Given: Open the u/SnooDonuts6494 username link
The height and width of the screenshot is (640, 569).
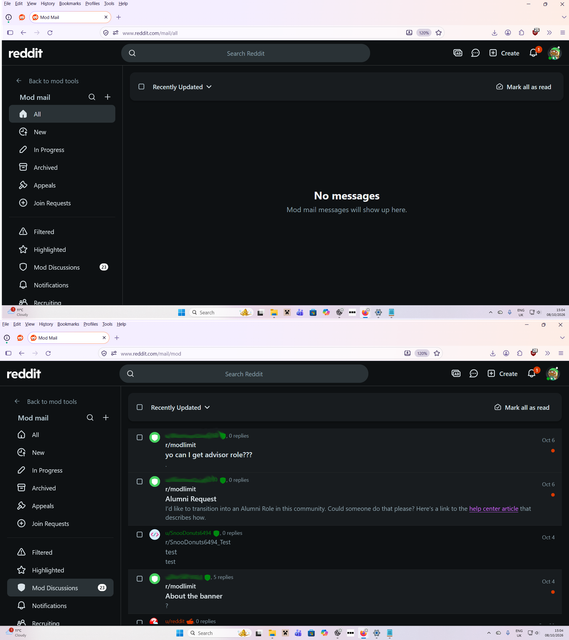Looking at the screenshot, I should coord(188,533).
